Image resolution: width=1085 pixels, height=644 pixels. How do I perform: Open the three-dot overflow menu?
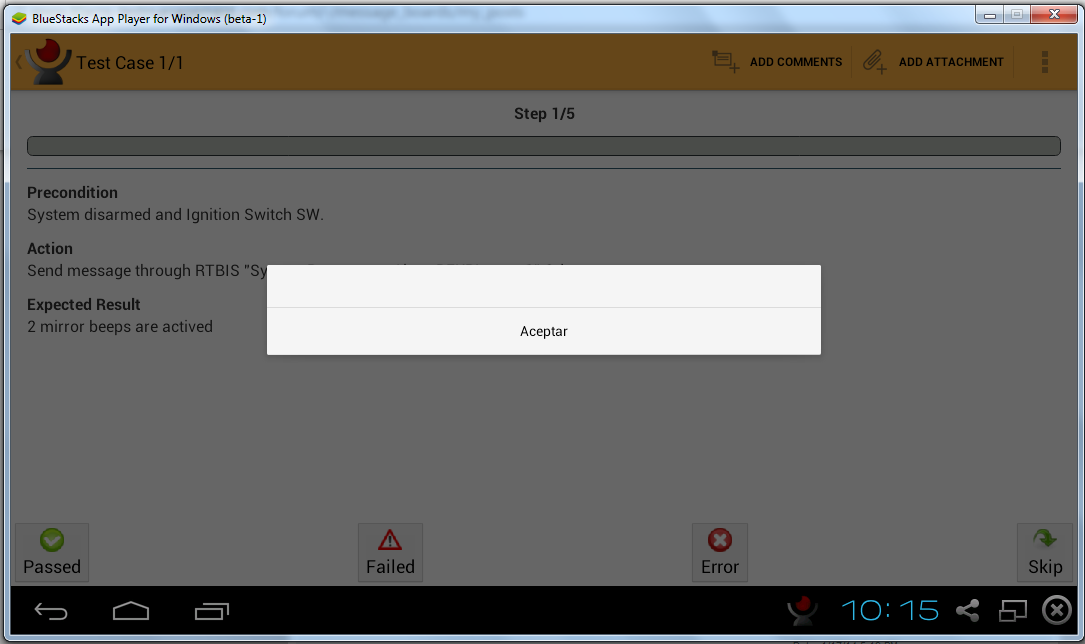[1044, 62]
